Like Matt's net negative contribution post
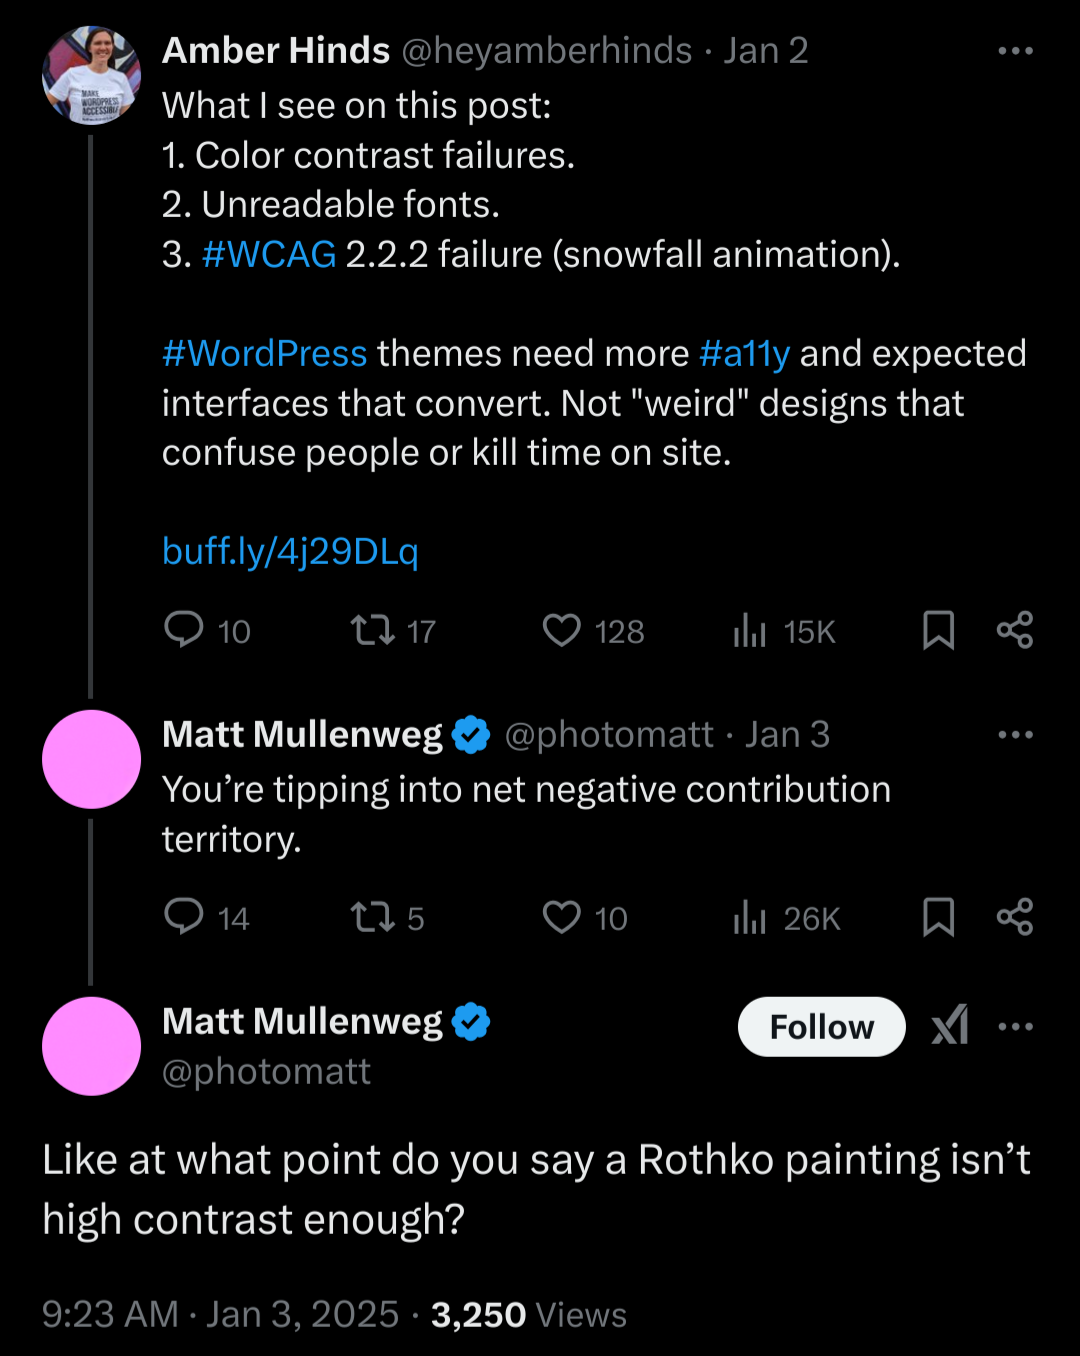Image resolution: width=1080 pixels, height=1356 pixels. pos(561,917)
